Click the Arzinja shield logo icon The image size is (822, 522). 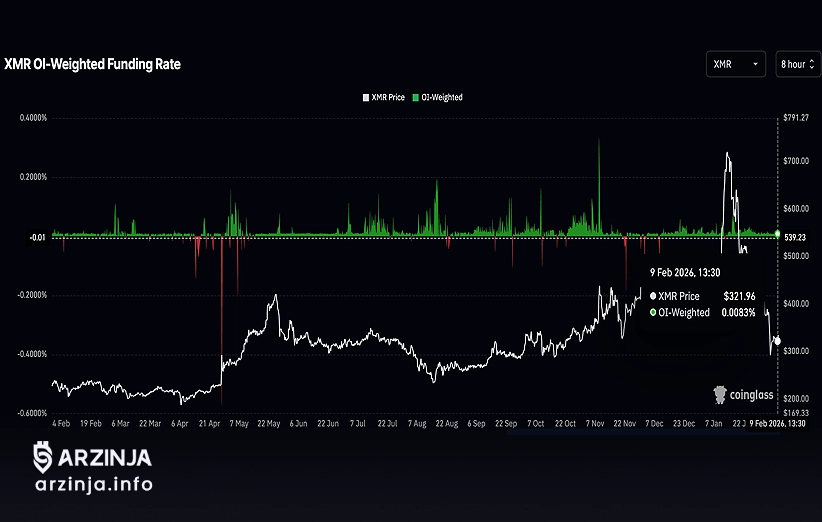(43, 459)
